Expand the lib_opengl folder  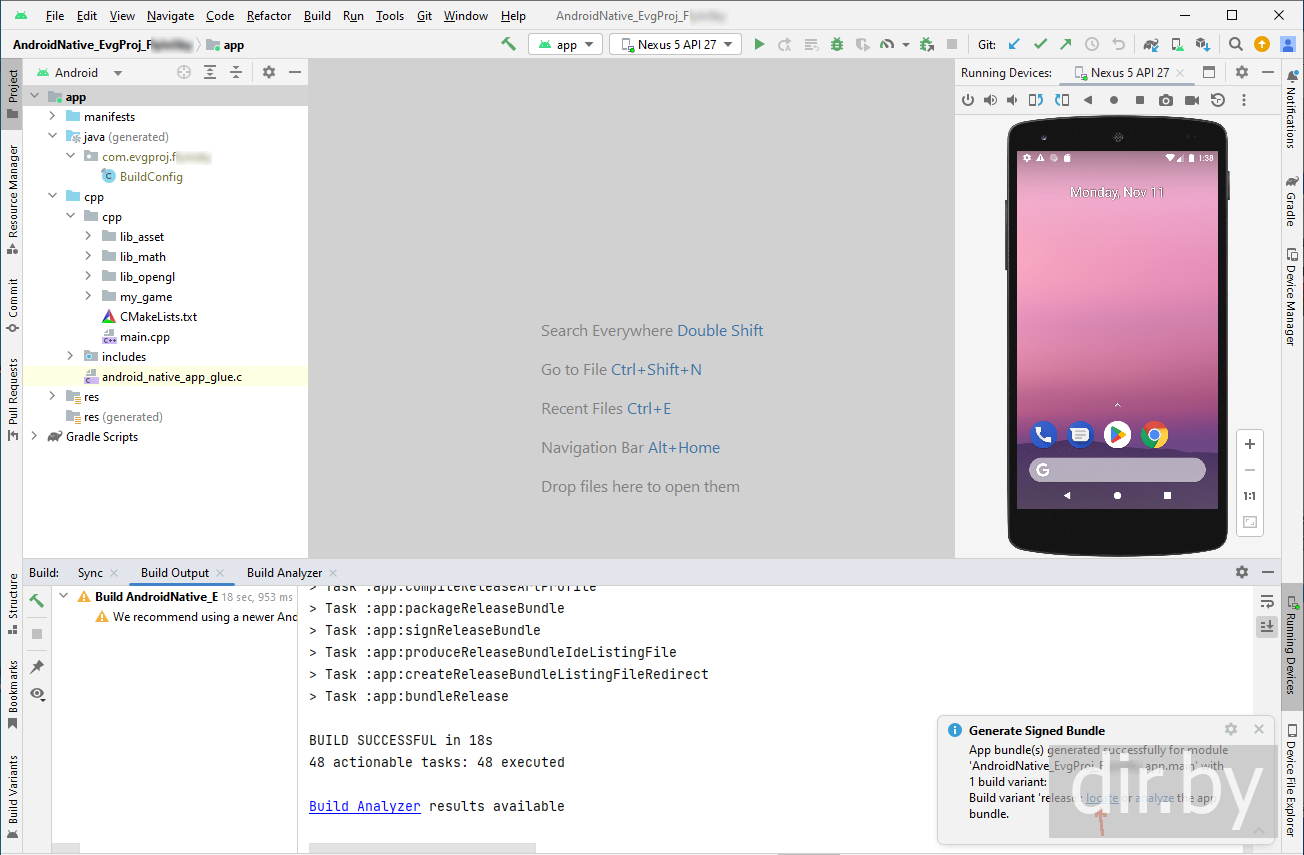[x=88, y=277]
